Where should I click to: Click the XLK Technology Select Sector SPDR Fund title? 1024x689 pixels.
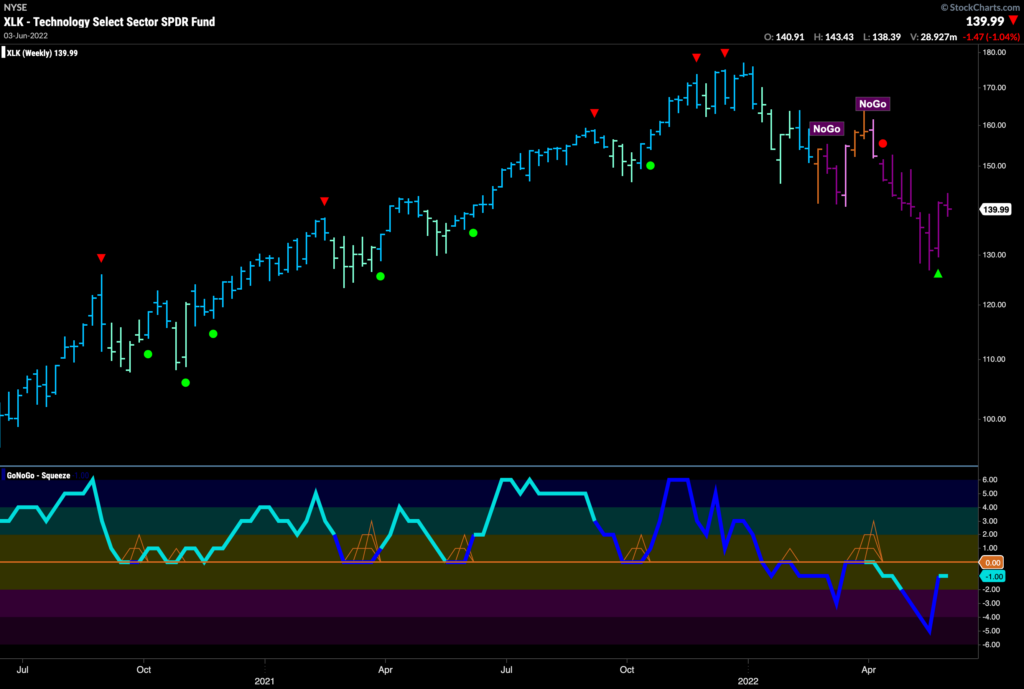point(109,22)
